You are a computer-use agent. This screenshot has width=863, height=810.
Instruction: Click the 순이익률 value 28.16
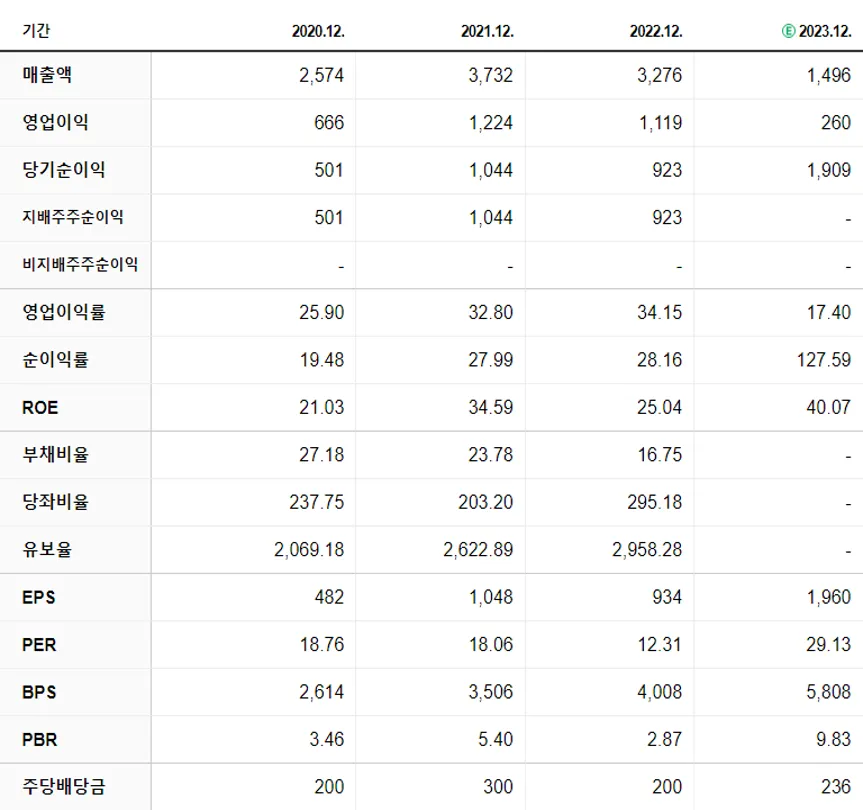click(659, 360)
